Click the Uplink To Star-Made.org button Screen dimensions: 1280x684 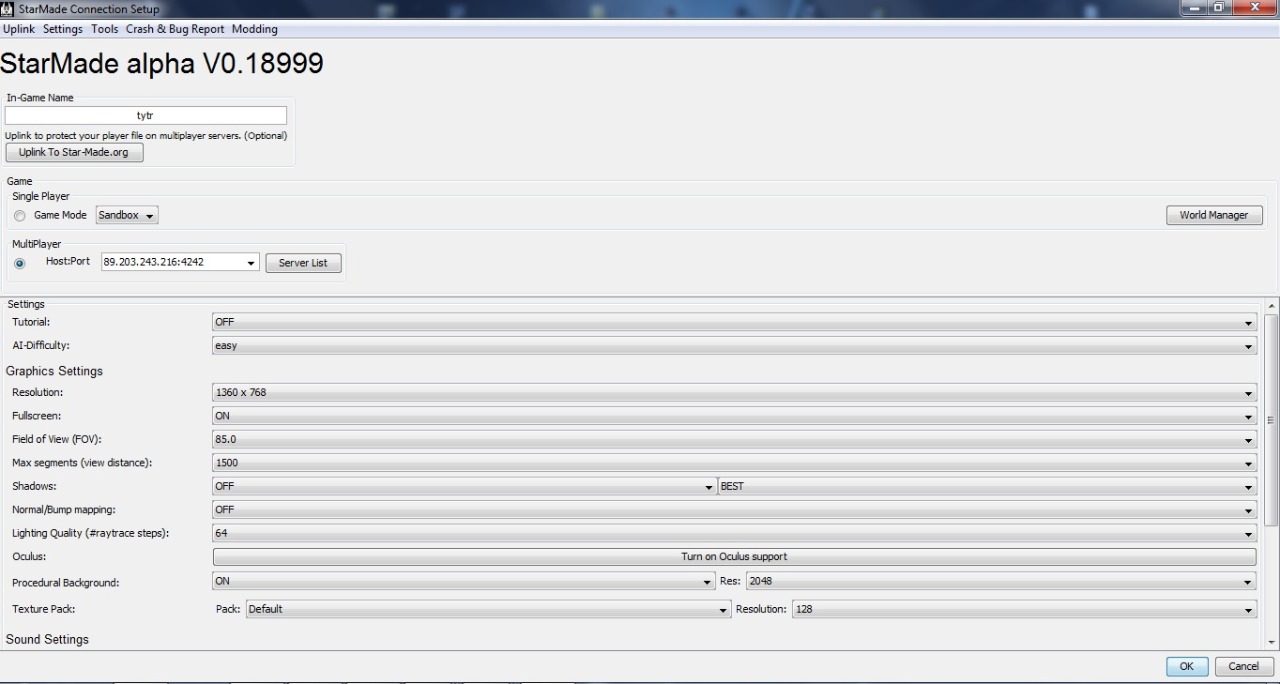74,153
